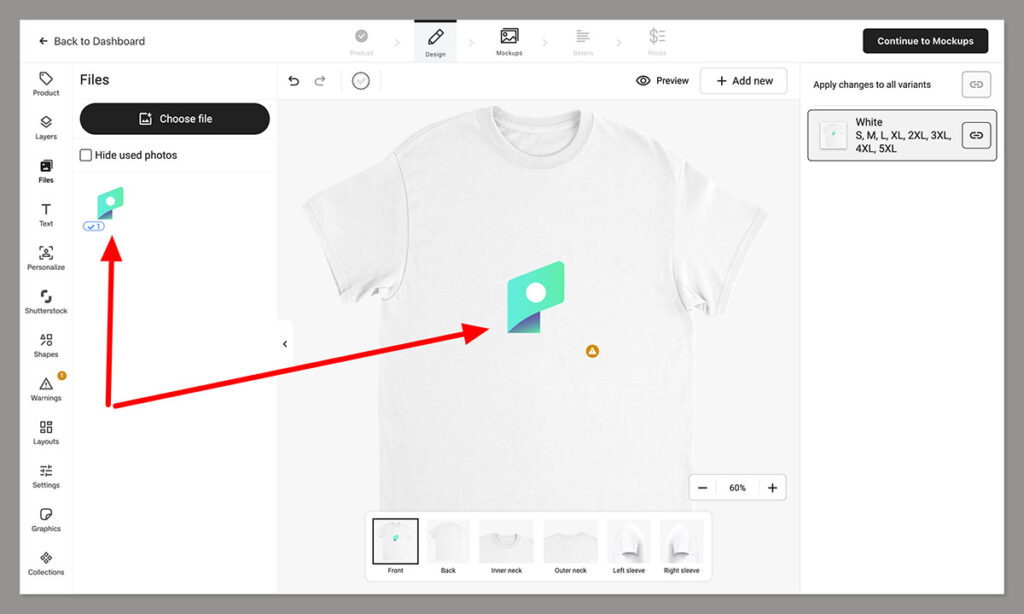Go to the Details step
This screenshot has height=614, width=1024.
[x=583, y=42]
